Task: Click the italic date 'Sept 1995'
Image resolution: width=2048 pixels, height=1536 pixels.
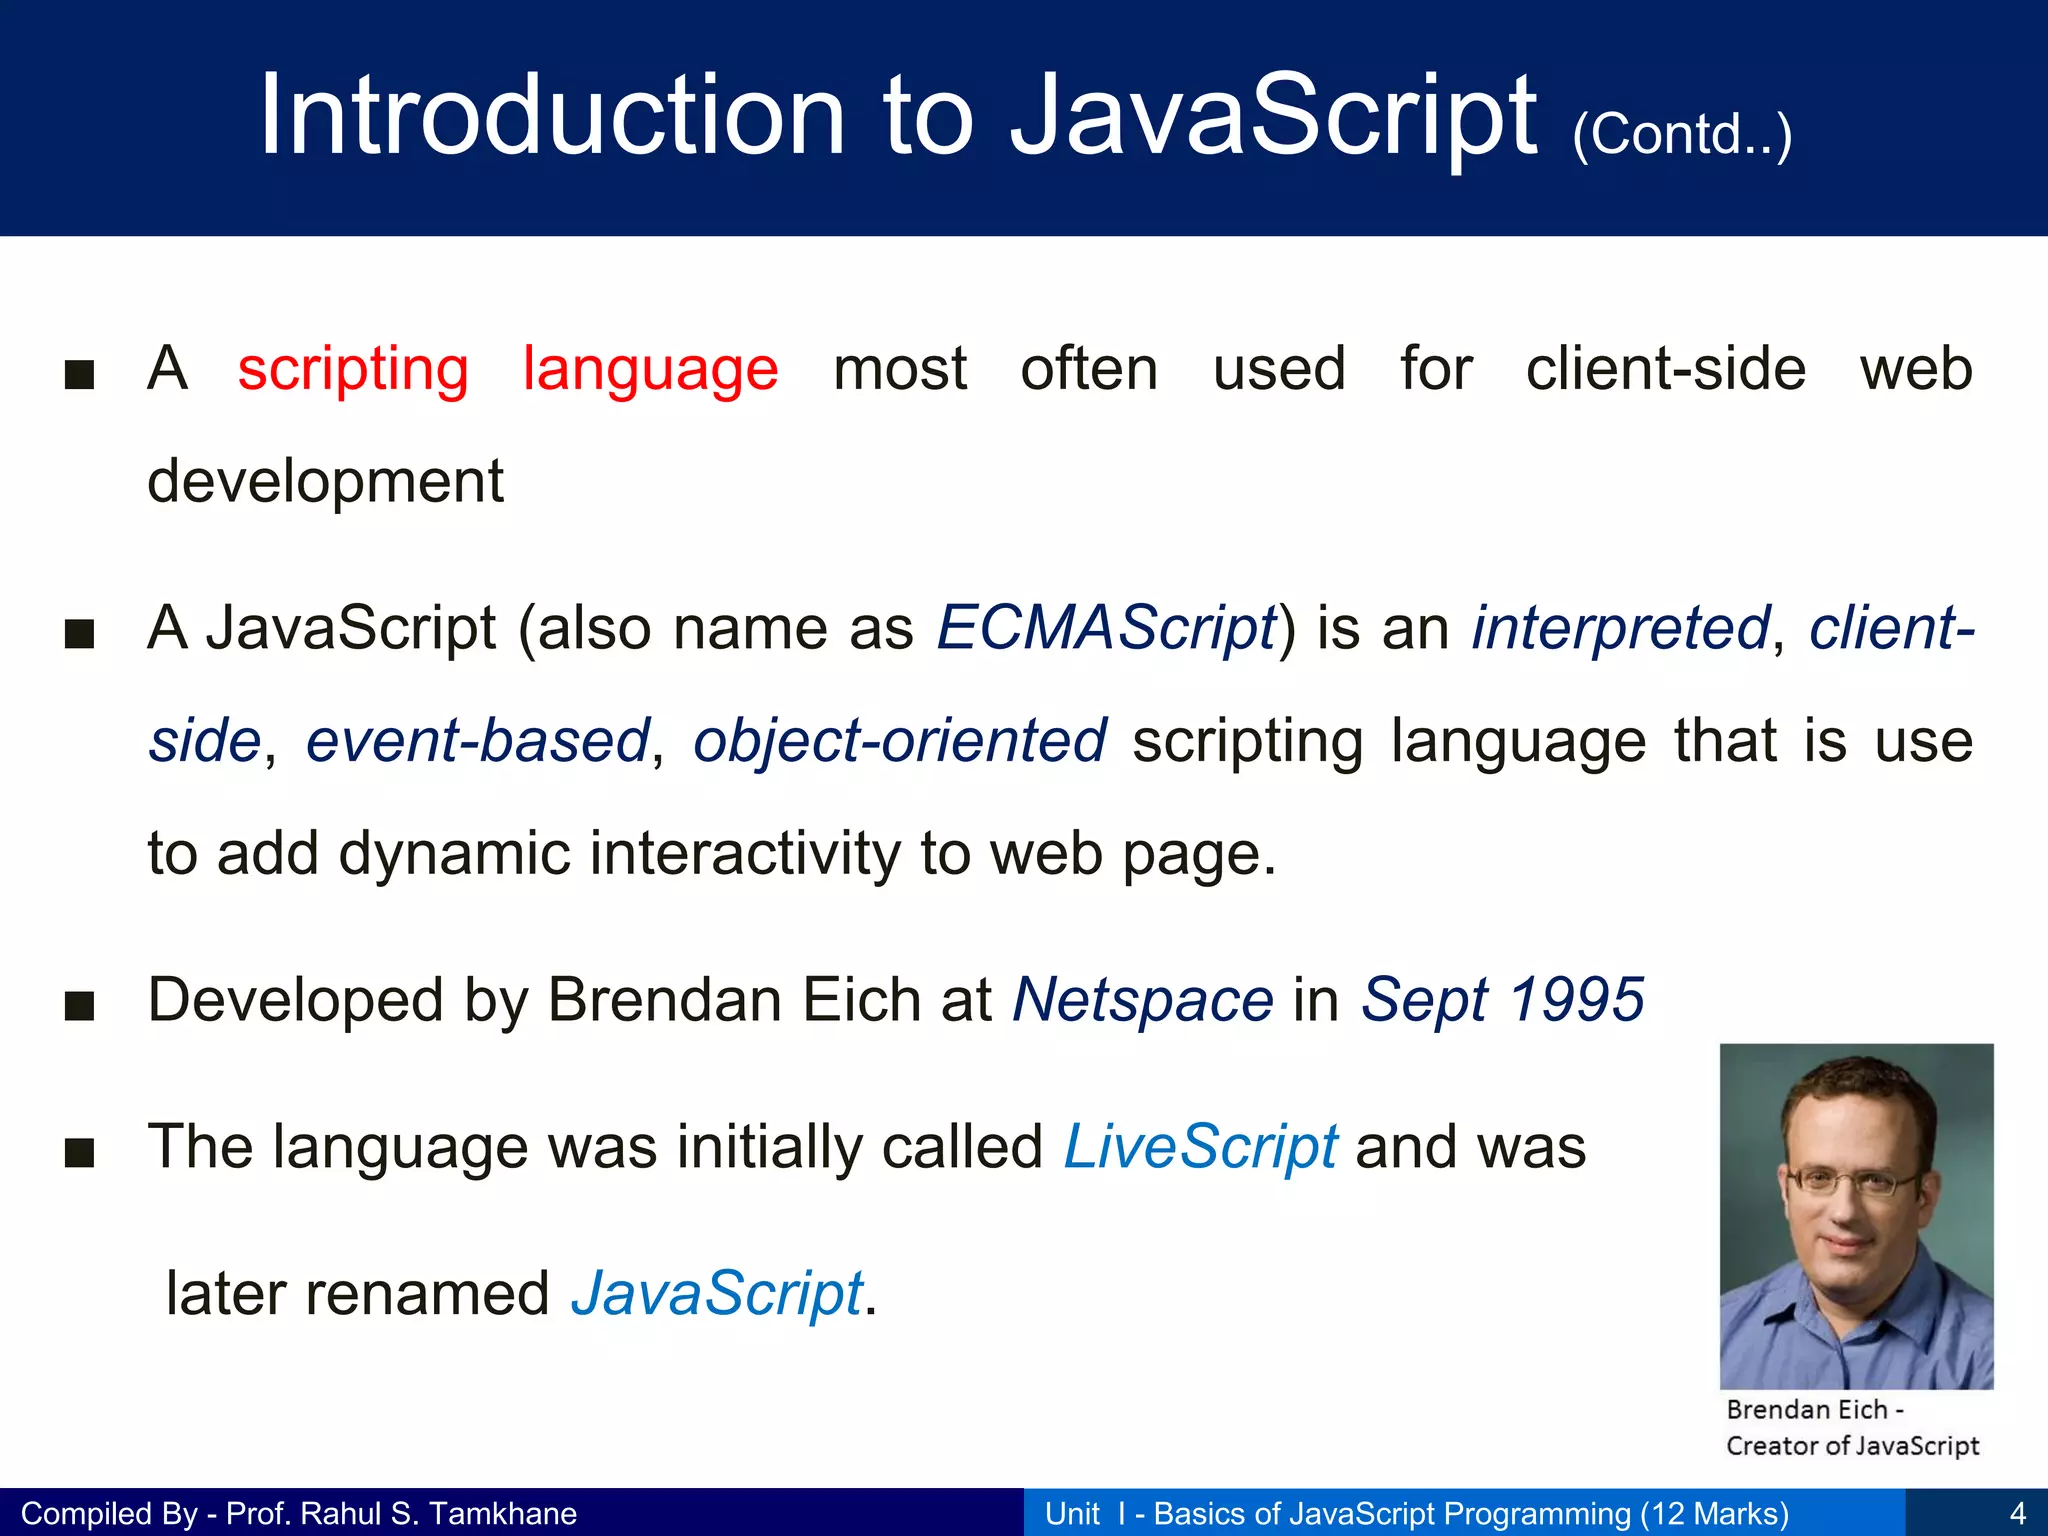Action: [x=1503, y=1000]
